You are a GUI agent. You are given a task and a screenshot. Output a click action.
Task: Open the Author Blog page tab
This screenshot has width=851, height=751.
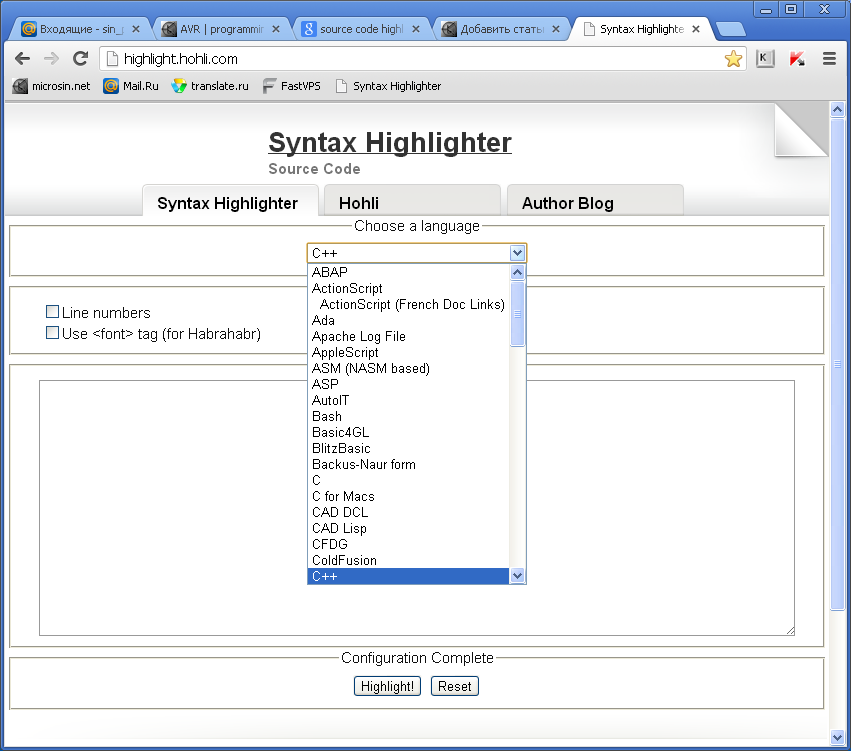[x=595, y=201]
